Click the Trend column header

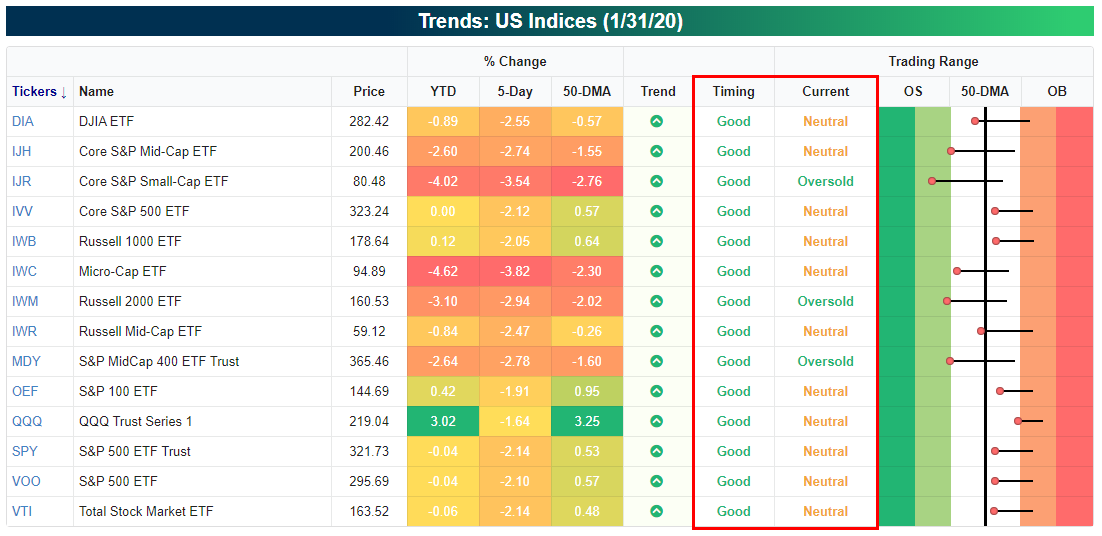[658, 91]
